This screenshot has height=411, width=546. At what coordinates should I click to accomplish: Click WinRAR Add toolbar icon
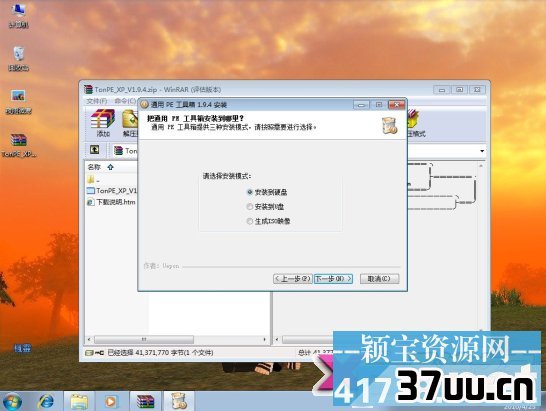103,123
